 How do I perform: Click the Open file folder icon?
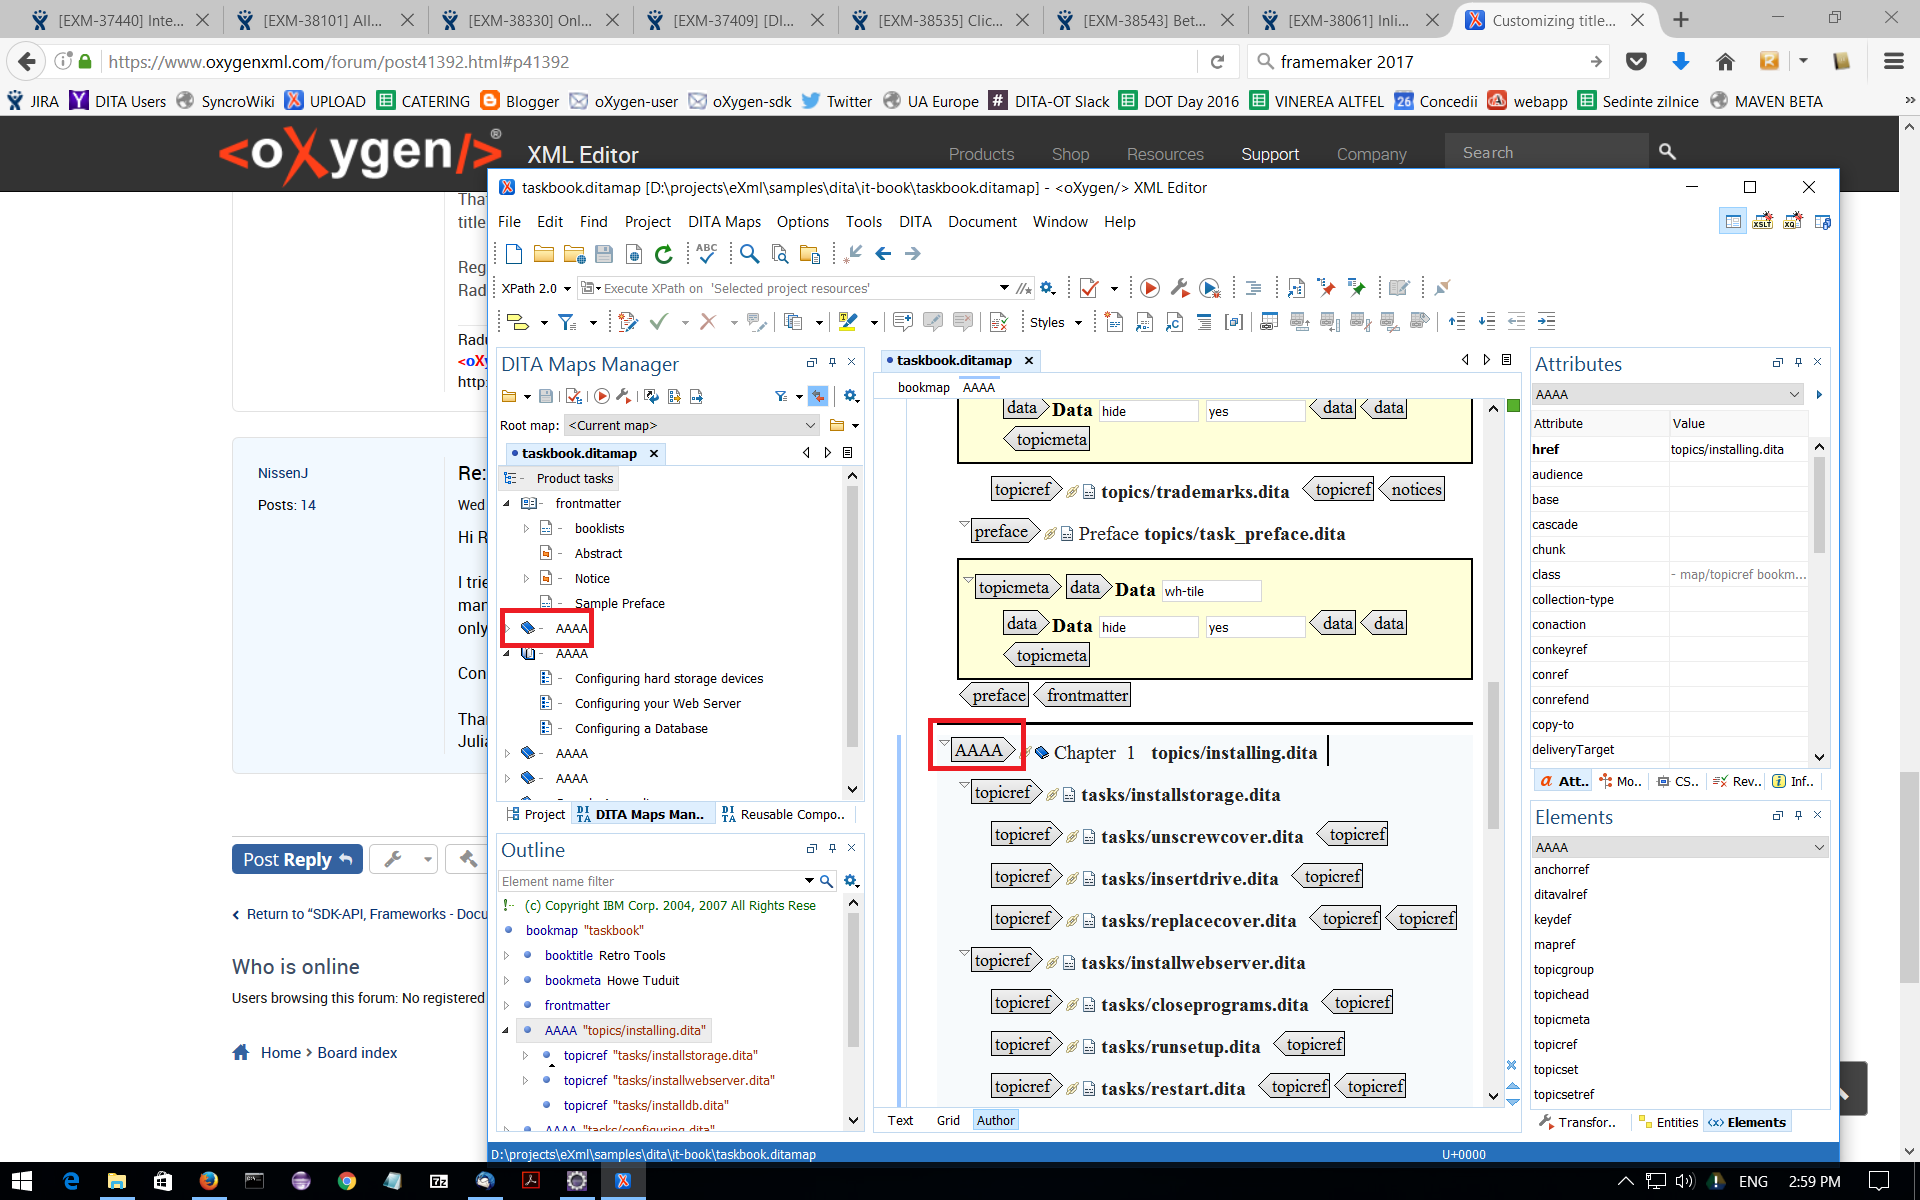(x=543, y=254)
